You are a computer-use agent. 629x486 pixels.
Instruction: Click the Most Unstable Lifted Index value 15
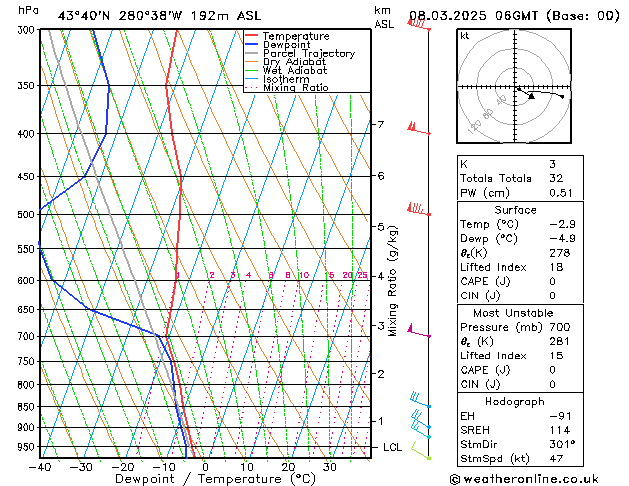coord(556,356)
